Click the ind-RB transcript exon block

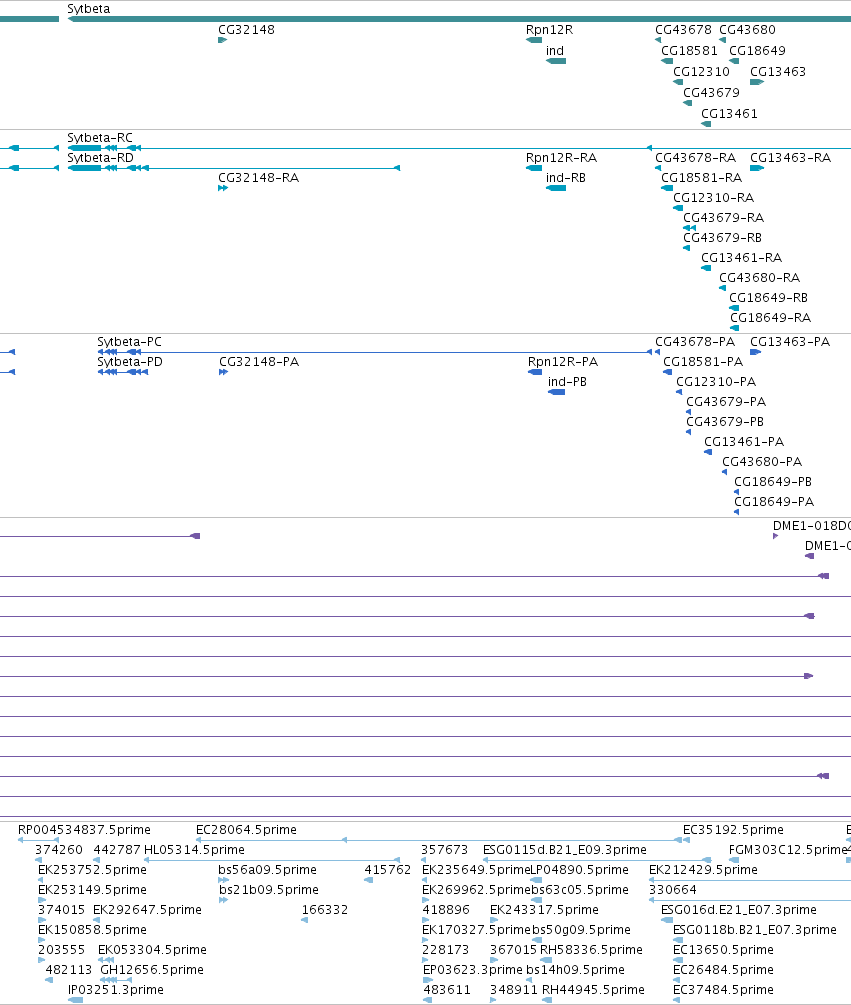click(556, 188)
